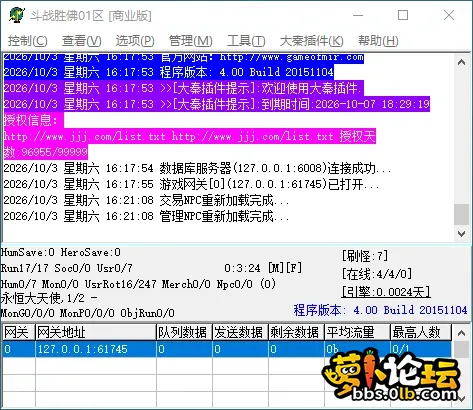Open the 管理(M) menu

click(x=190, y=41)
